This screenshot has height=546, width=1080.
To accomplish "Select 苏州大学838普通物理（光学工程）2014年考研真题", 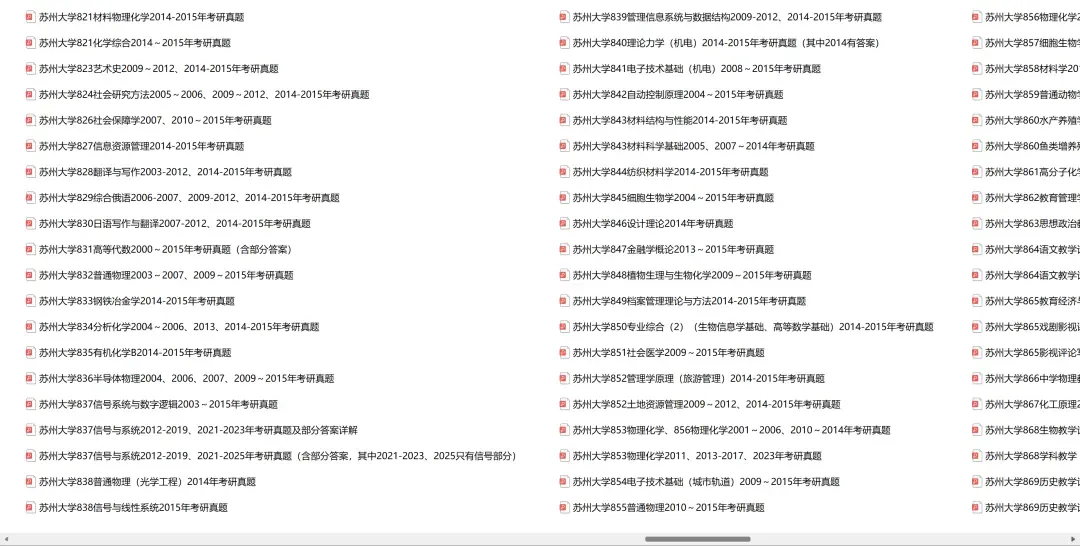I will (147, 481).
